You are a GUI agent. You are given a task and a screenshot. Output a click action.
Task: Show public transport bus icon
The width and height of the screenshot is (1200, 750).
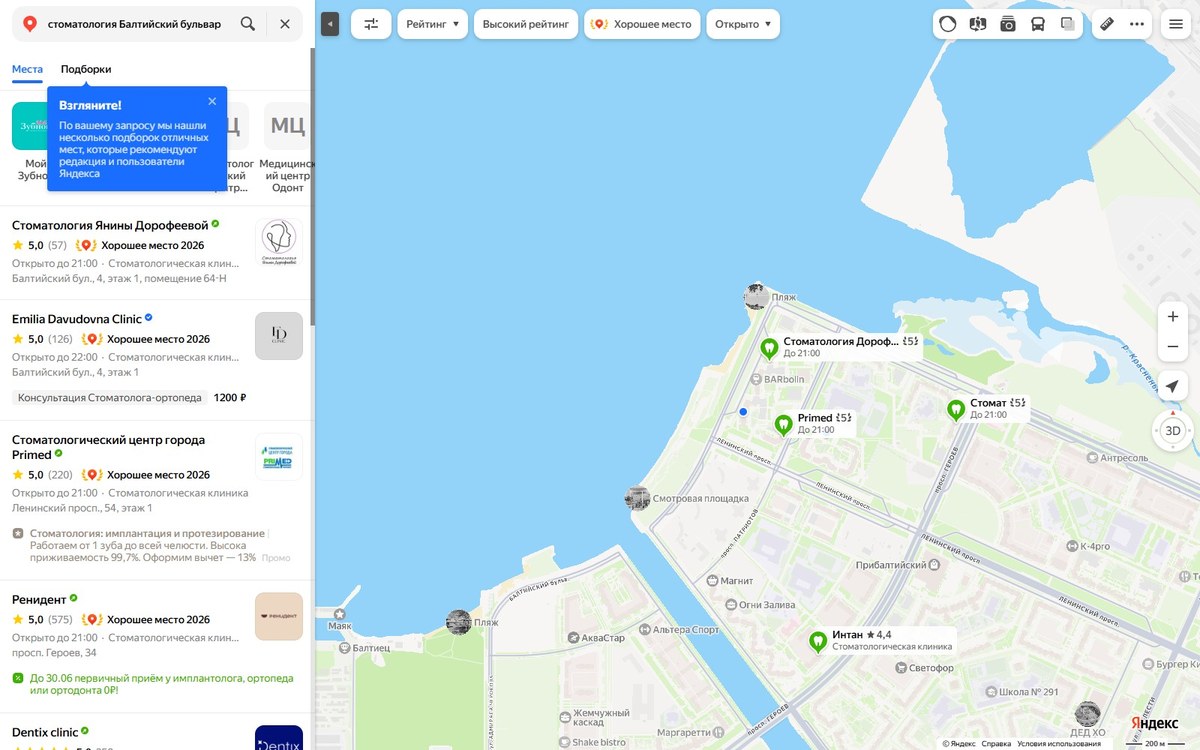pos(1038,24)
